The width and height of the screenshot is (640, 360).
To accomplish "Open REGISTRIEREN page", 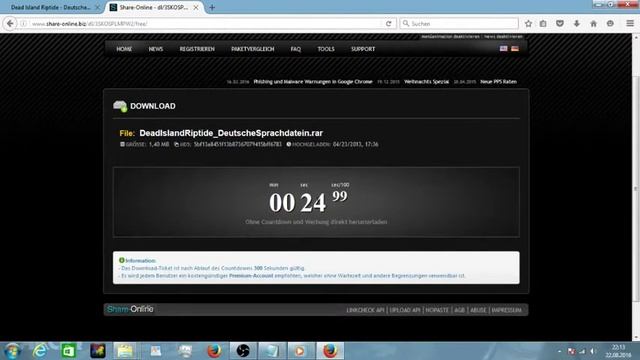I will [197, 49].
